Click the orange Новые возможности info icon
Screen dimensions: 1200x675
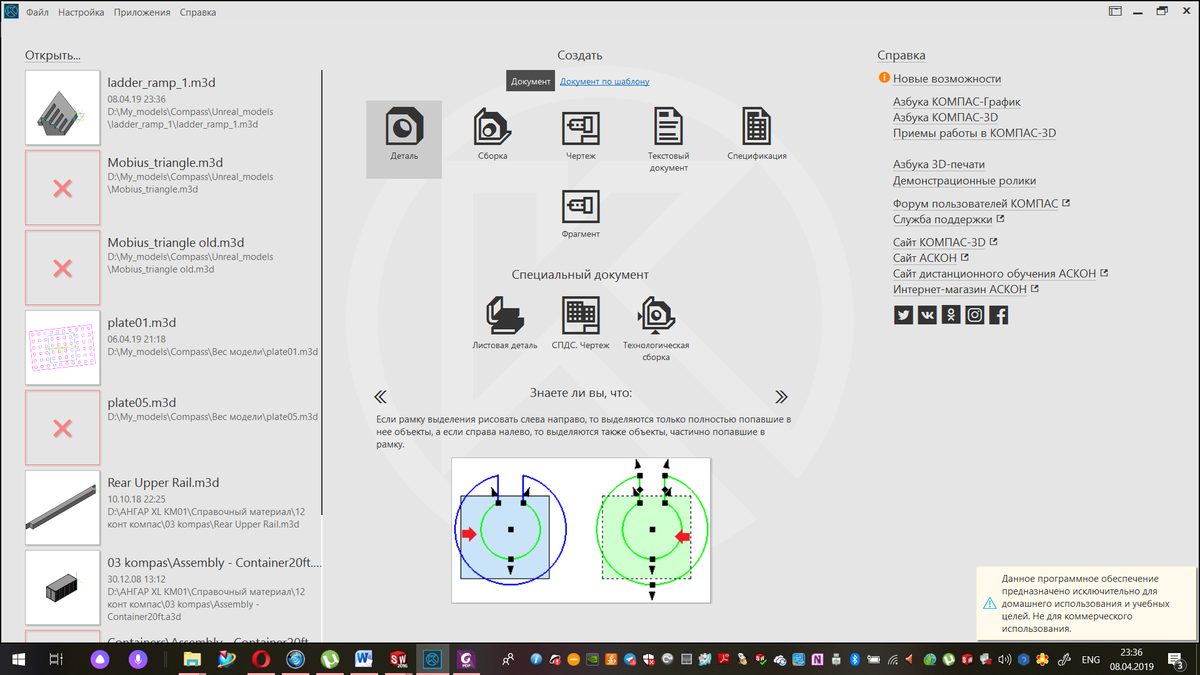[x=884, y=78]
